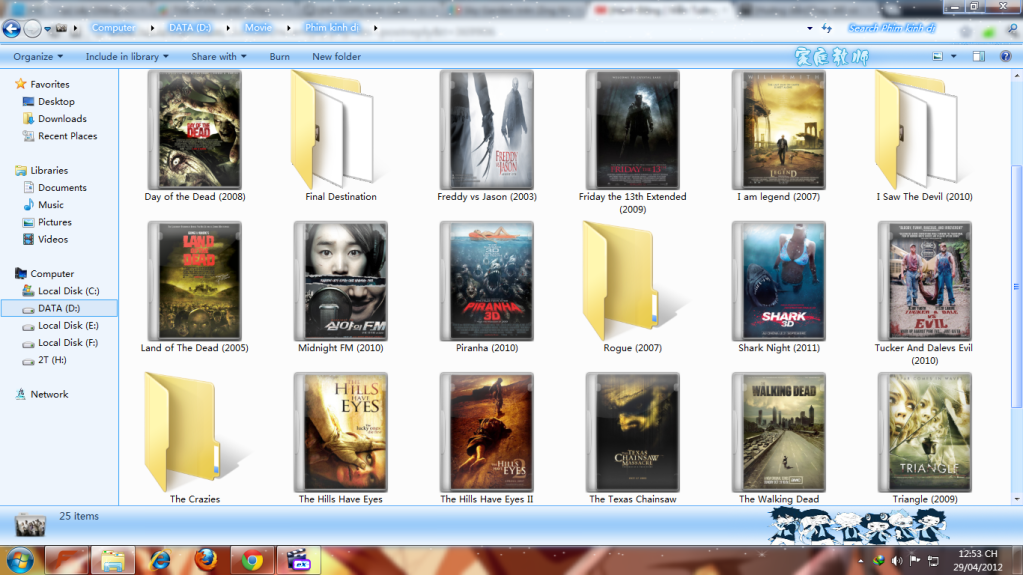1023x575 pixels.
Task: Select The Hills Have Eyes icon
Action: point(341,433)
